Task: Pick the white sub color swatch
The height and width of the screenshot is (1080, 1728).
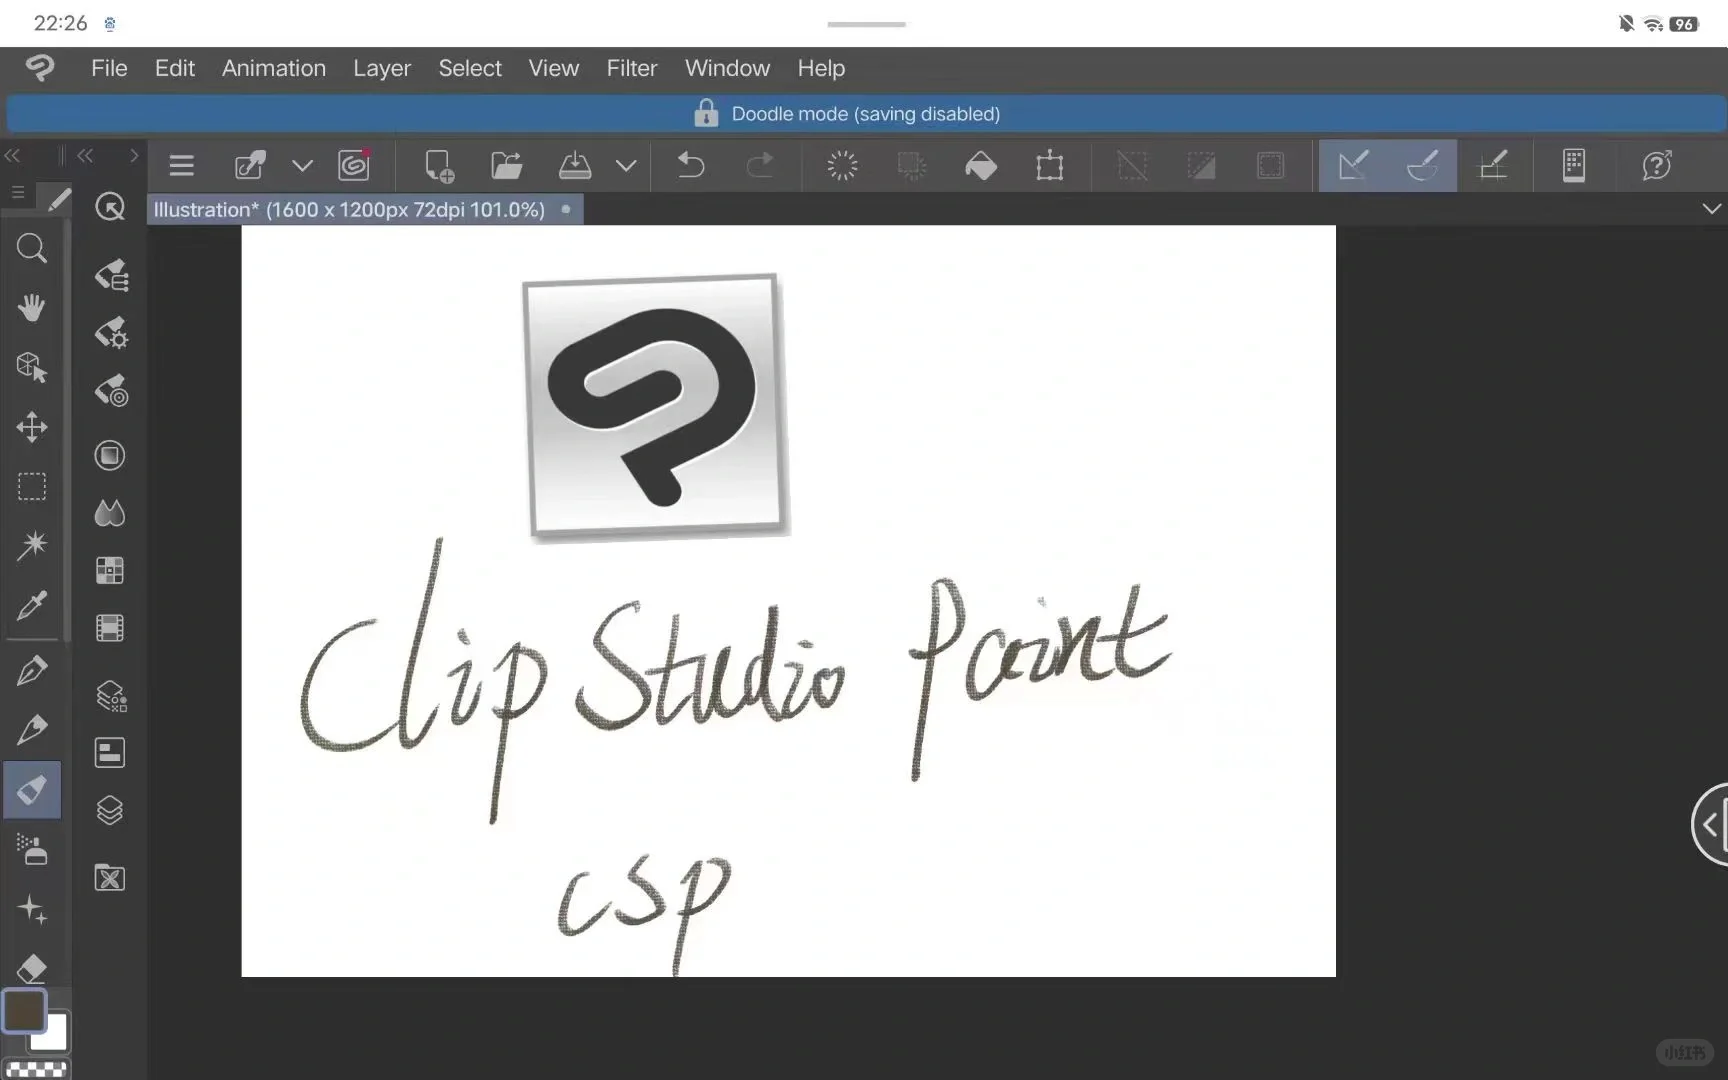Action: click(52, 1036)
